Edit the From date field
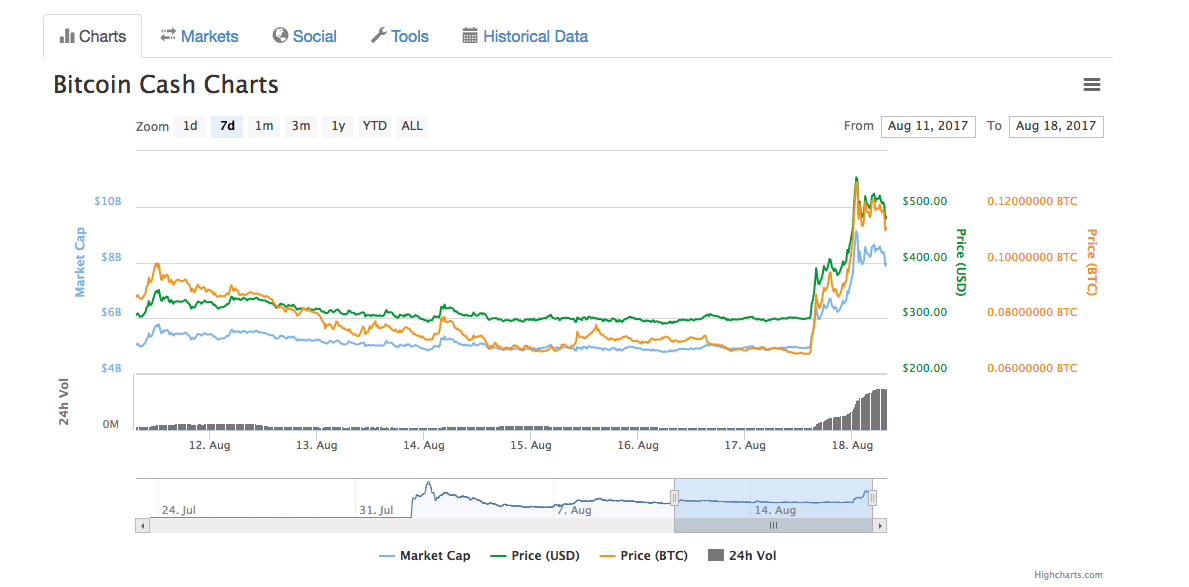This screenshot has width=1189, height=587. point(928,126)
